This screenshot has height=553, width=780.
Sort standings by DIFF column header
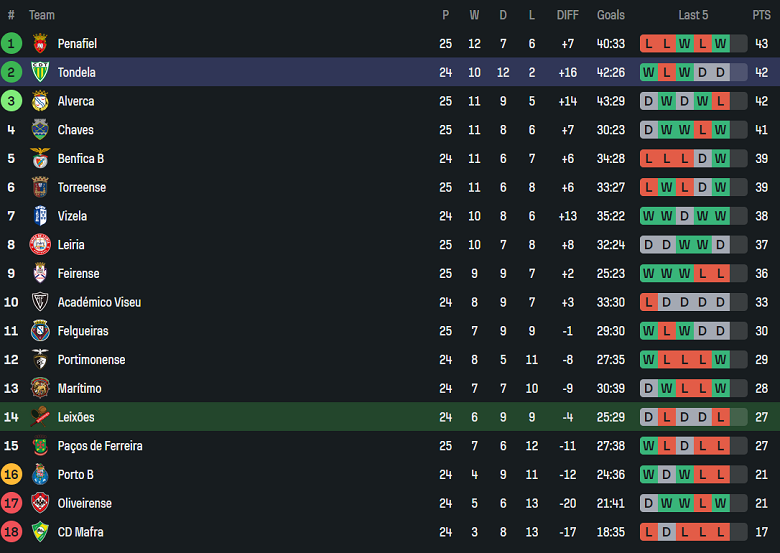pyautogui.click(x=567, y=15)
